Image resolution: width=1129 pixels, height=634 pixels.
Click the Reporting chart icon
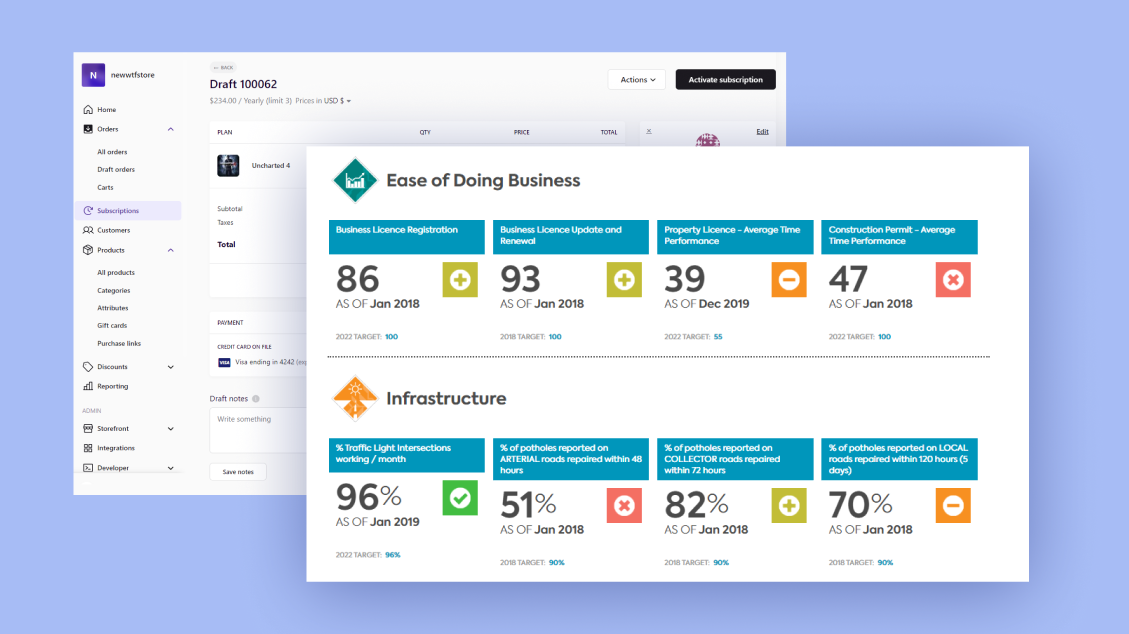pos(88,386)
